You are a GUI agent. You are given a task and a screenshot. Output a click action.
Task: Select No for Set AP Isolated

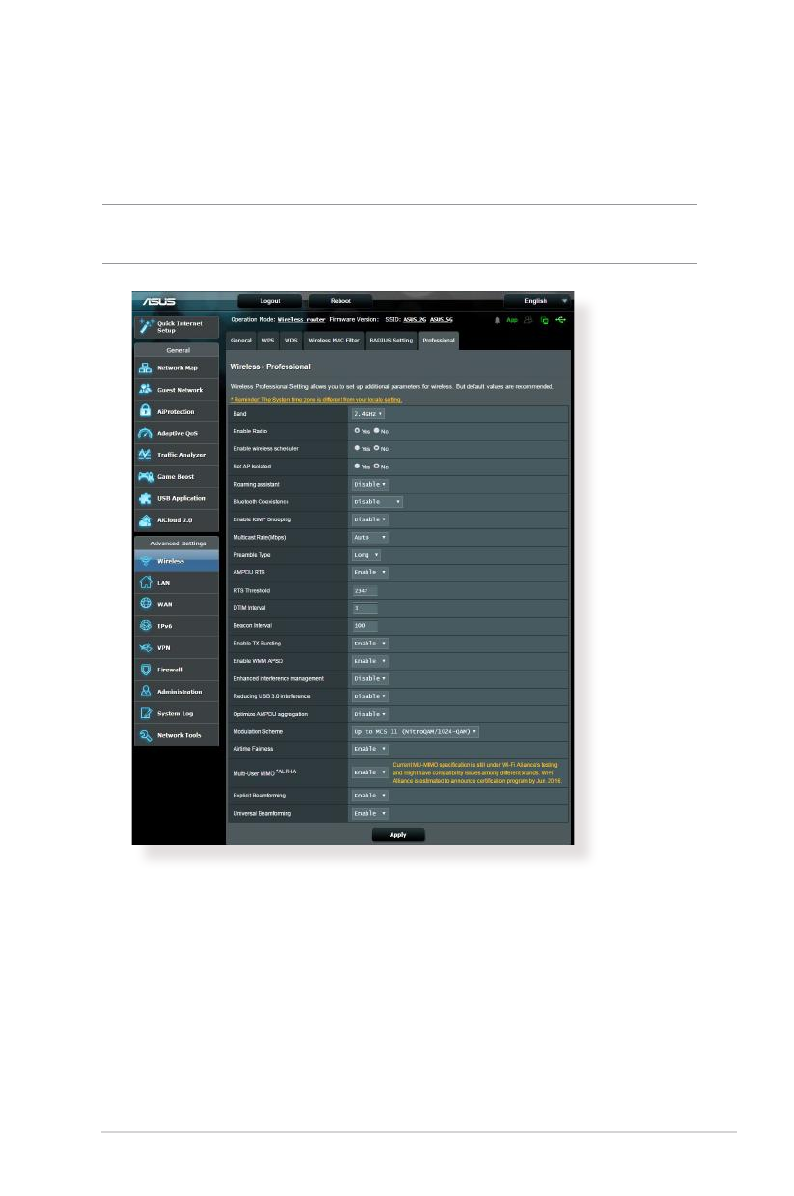coord(376,466)
